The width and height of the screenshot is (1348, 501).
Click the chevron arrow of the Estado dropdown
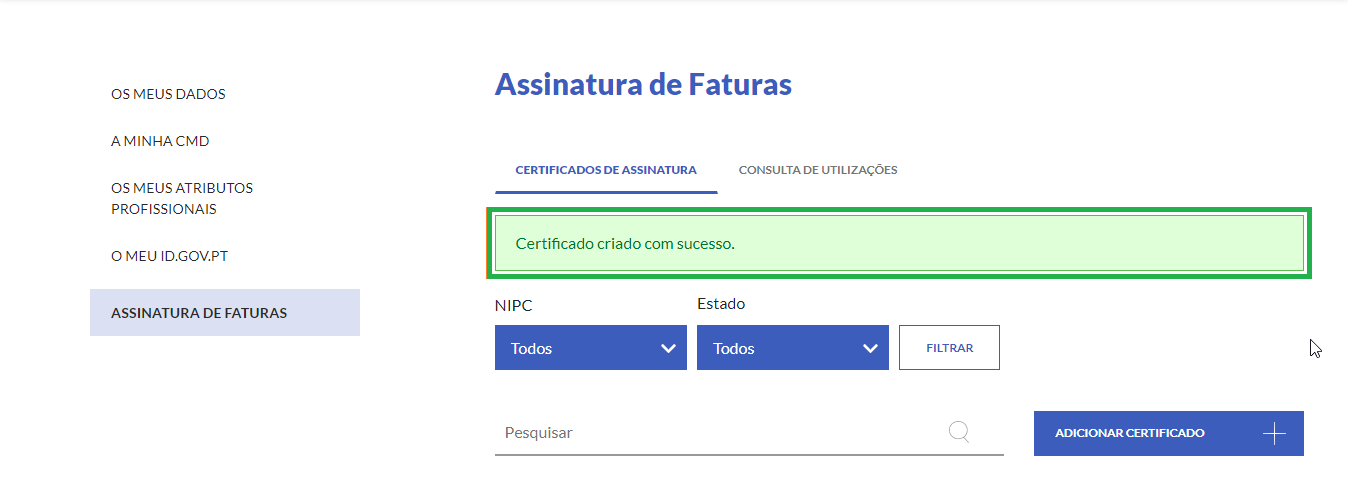pyautogui.click(x=870, y=348)
